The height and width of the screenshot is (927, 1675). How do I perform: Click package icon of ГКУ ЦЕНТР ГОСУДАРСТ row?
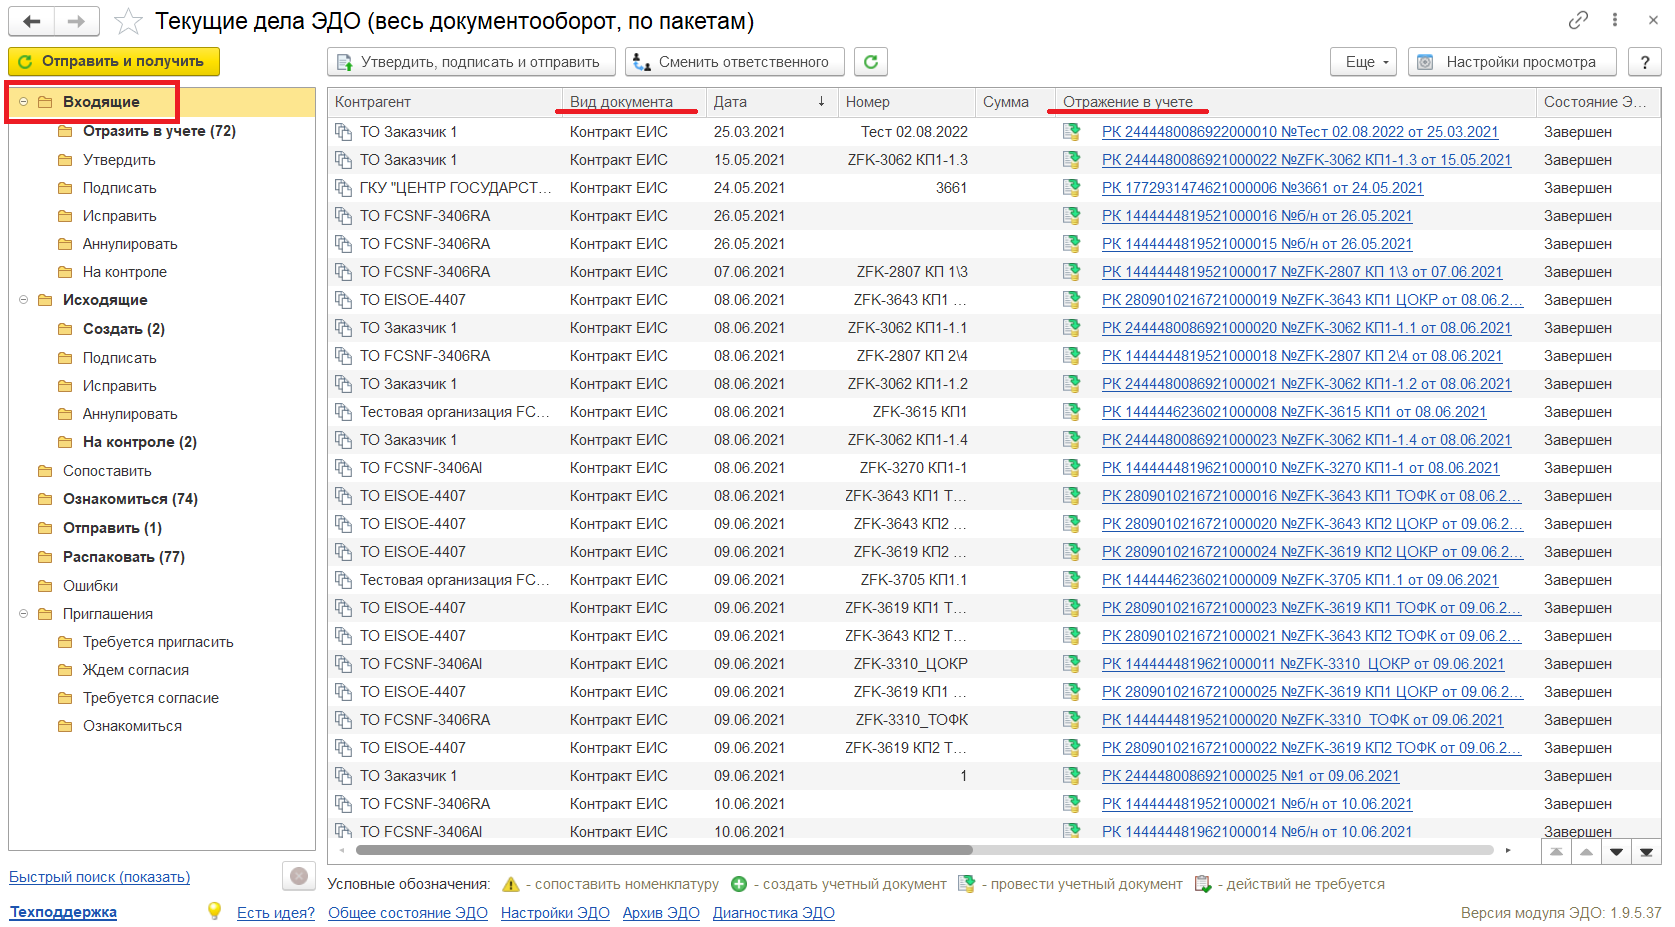point(343,188)
